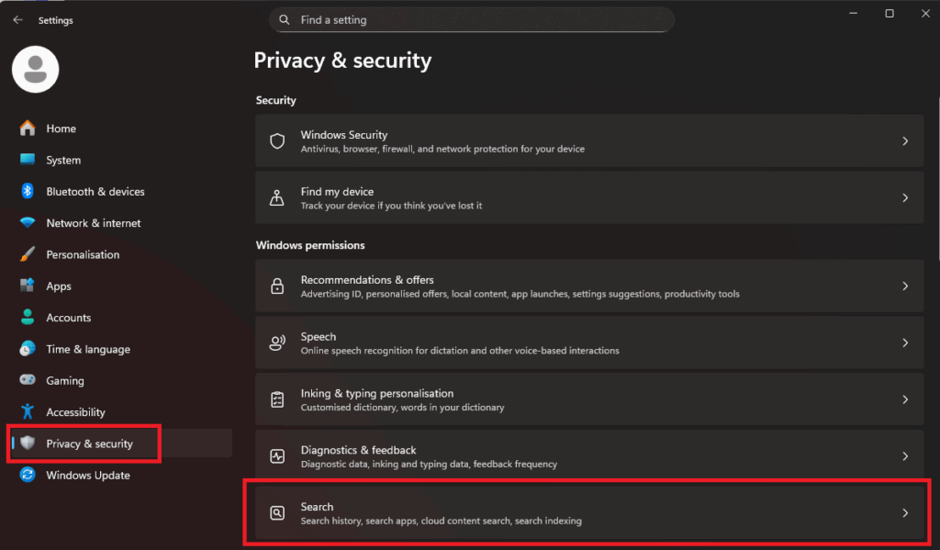Open Find my device via chevron

coord(905,198)
